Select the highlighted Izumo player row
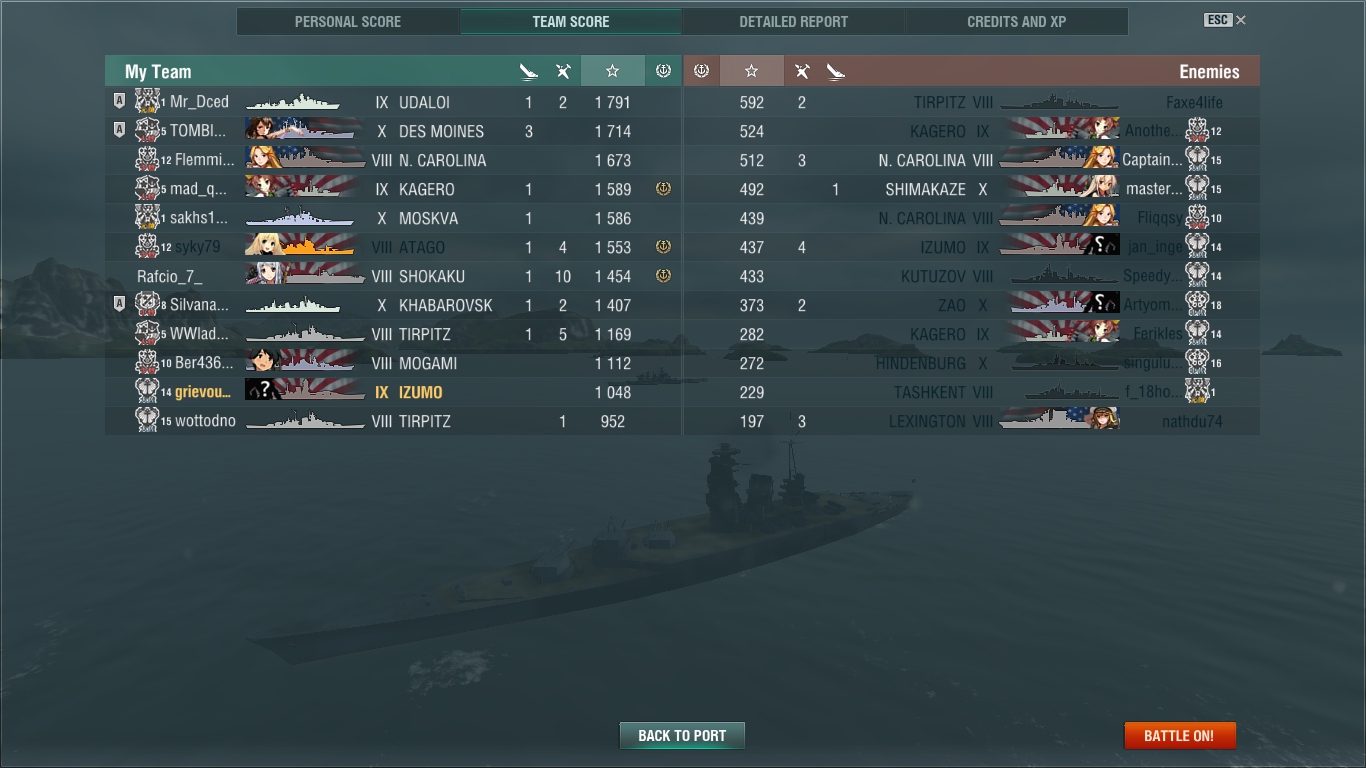Image resolution: width=1366 pixels, height=768 pixels. [x=393, y=392]
